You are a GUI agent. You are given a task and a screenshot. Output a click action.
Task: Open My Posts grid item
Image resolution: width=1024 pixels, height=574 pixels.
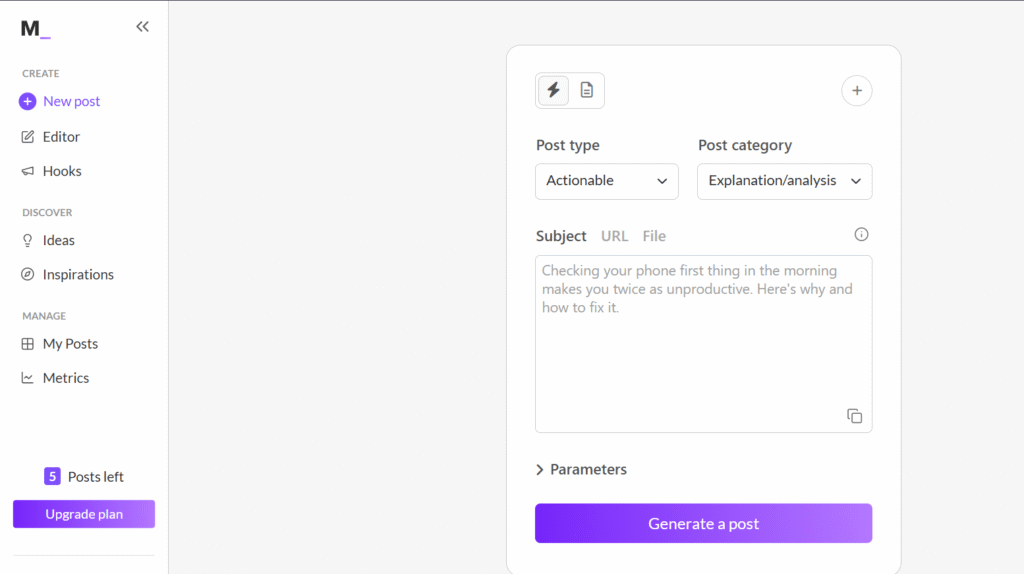[59, 343]
